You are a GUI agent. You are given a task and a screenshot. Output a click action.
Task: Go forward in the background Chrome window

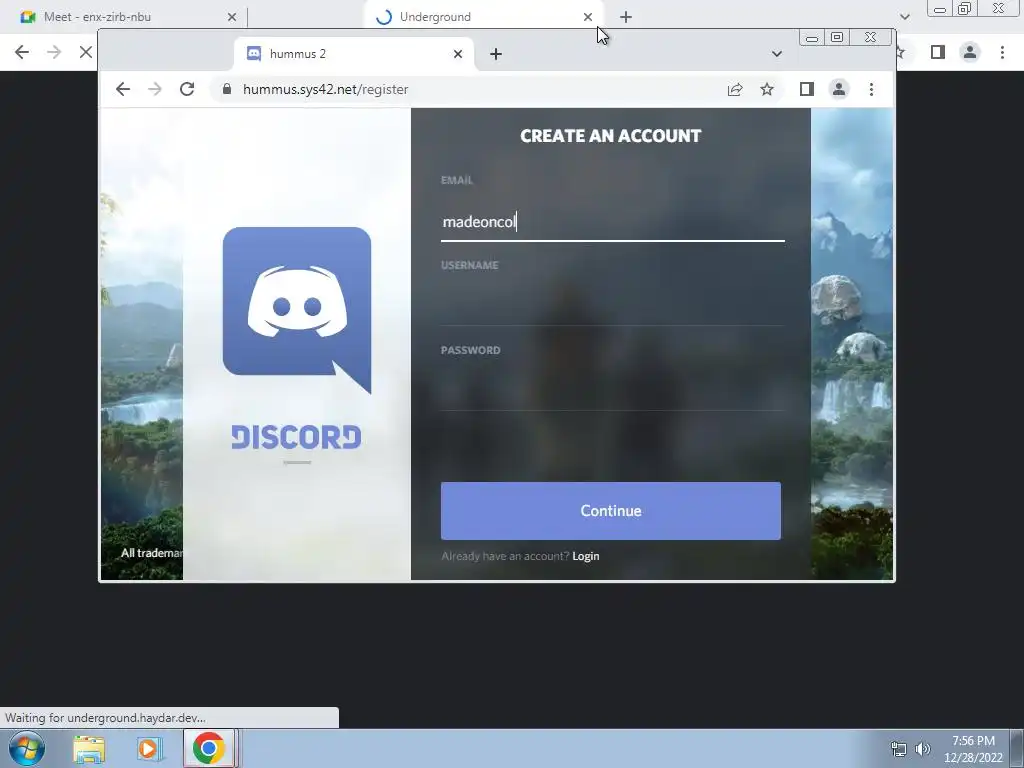click(x=54, y=52)
